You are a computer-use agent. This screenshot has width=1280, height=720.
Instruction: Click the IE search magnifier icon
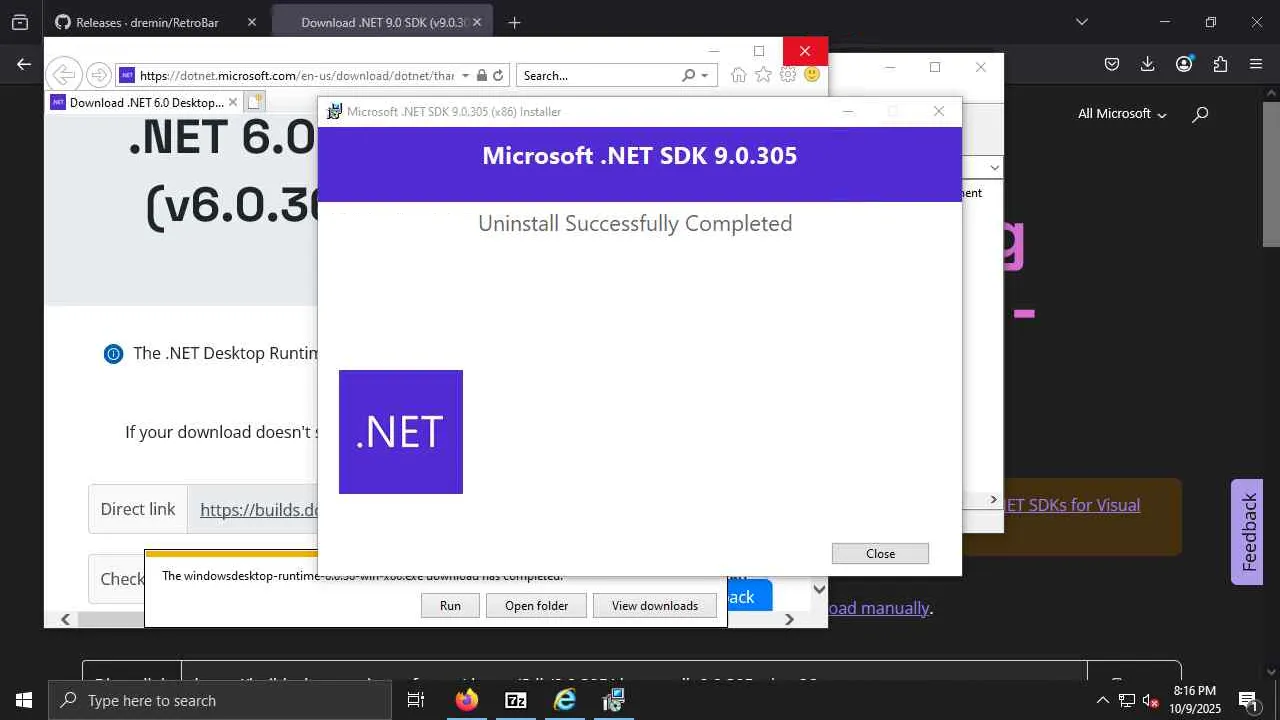tap(688, 75)
